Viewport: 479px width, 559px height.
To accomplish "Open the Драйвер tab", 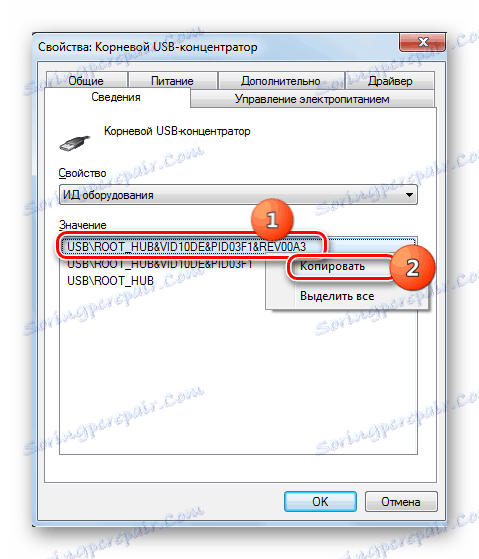I will [x=390, y=81].
